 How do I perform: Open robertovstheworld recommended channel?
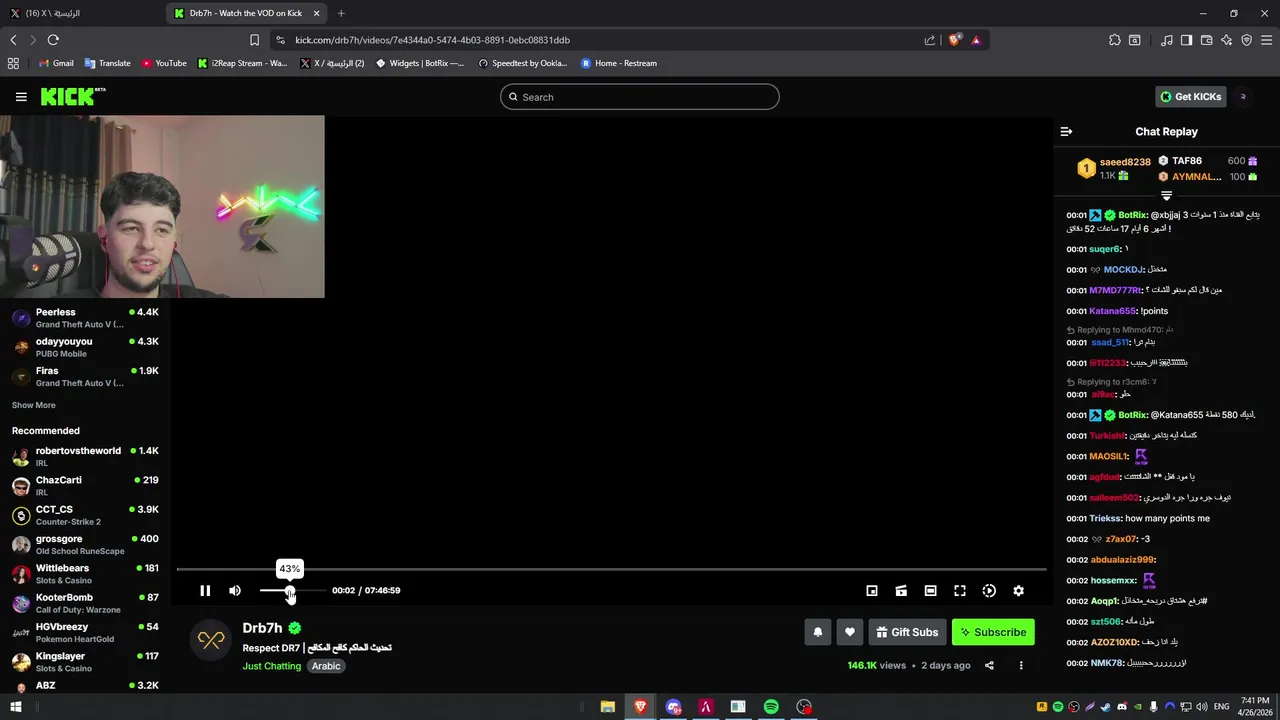point(85,457)
